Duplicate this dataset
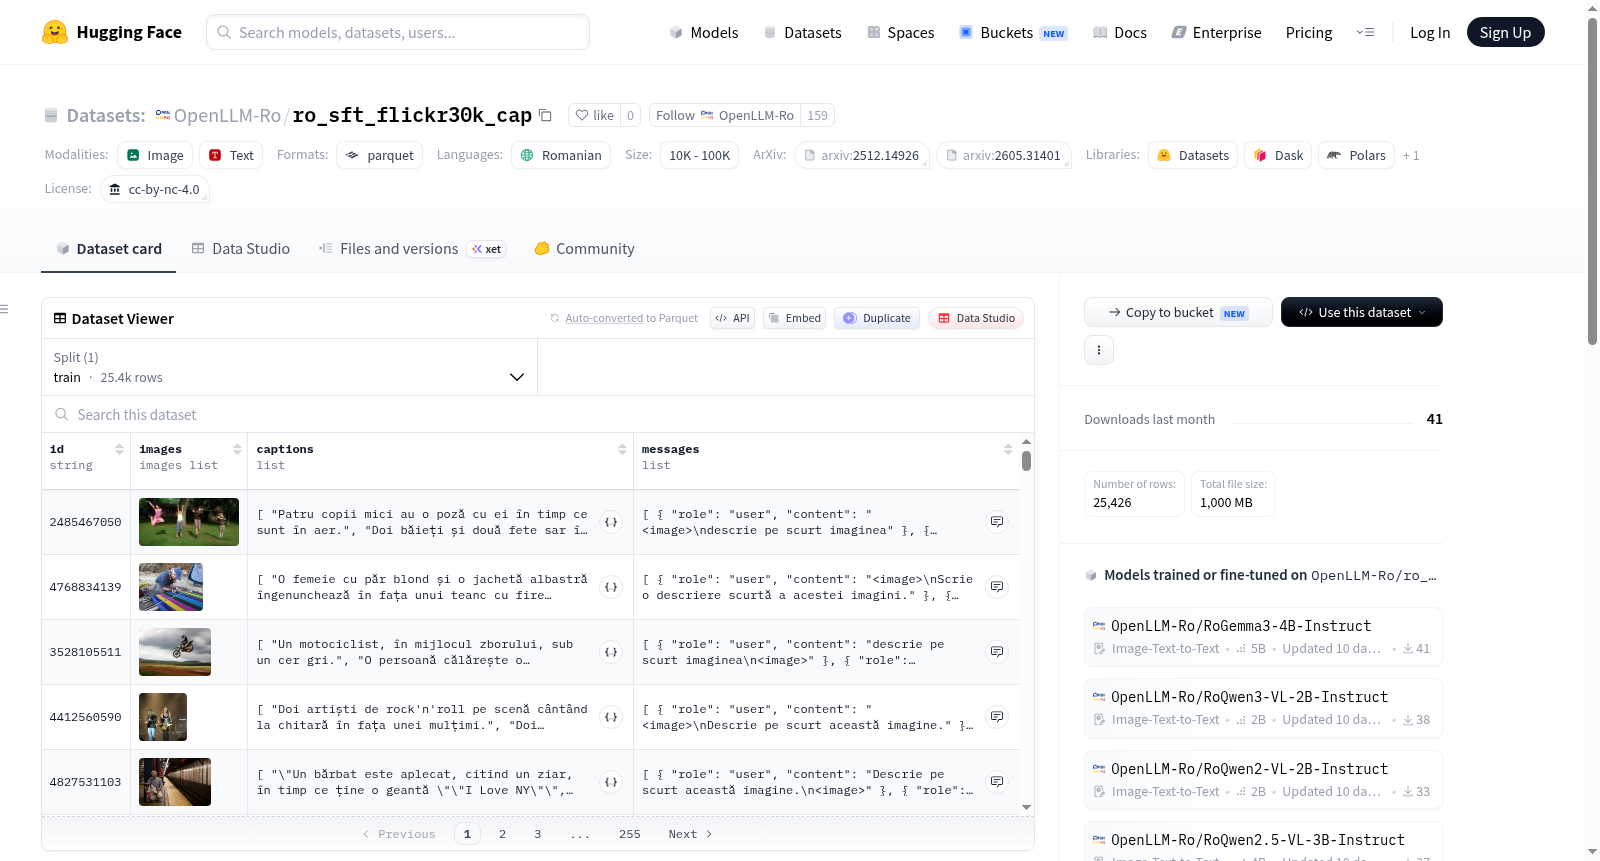1600x861 pixels. [x=877, y=318]
